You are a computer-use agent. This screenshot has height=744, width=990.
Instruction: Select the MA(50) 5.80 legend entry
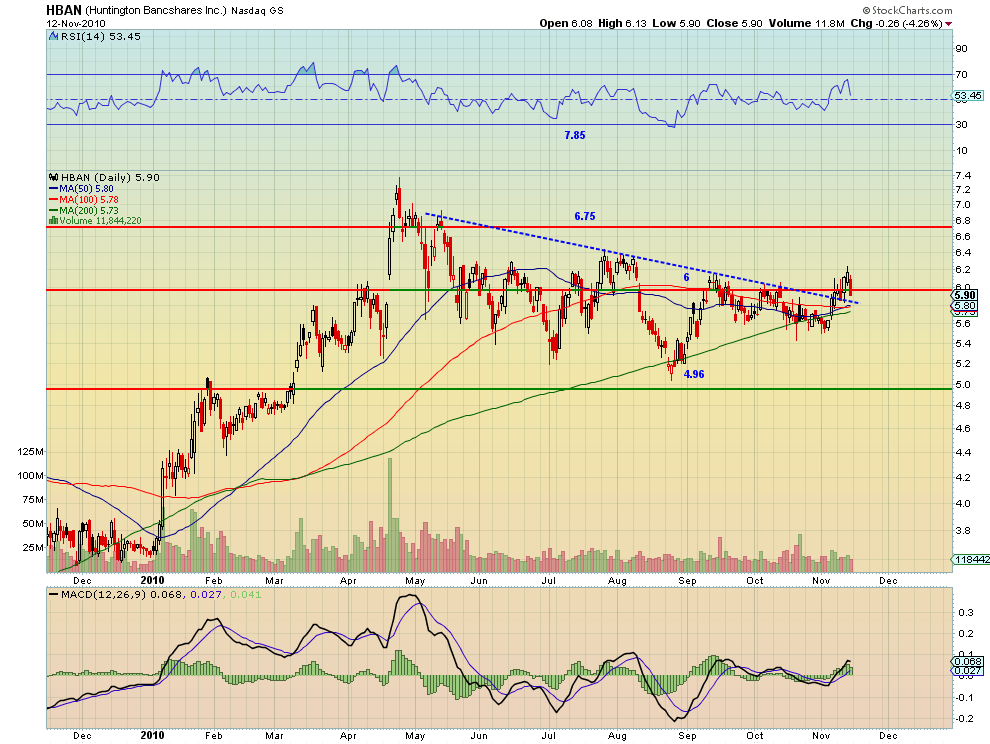coord(81,188)
